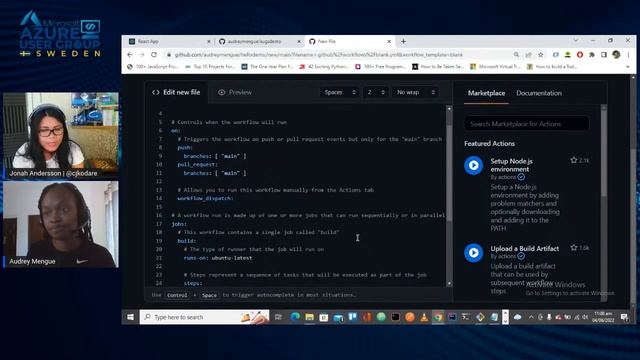Reload the page with the refresh icon

pos(154,55)
